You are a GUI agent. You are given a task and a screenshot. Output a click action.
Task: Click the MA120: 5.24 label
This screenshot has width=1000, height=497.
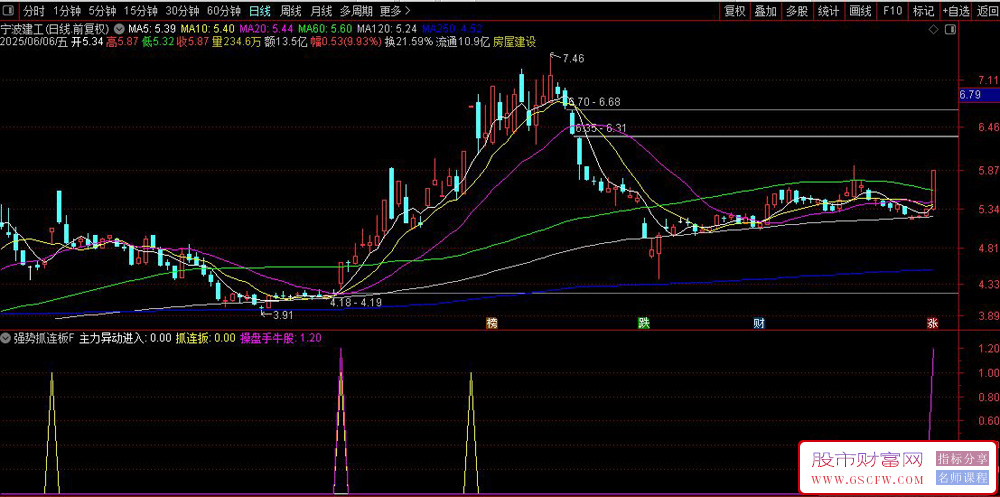(387, 29)
